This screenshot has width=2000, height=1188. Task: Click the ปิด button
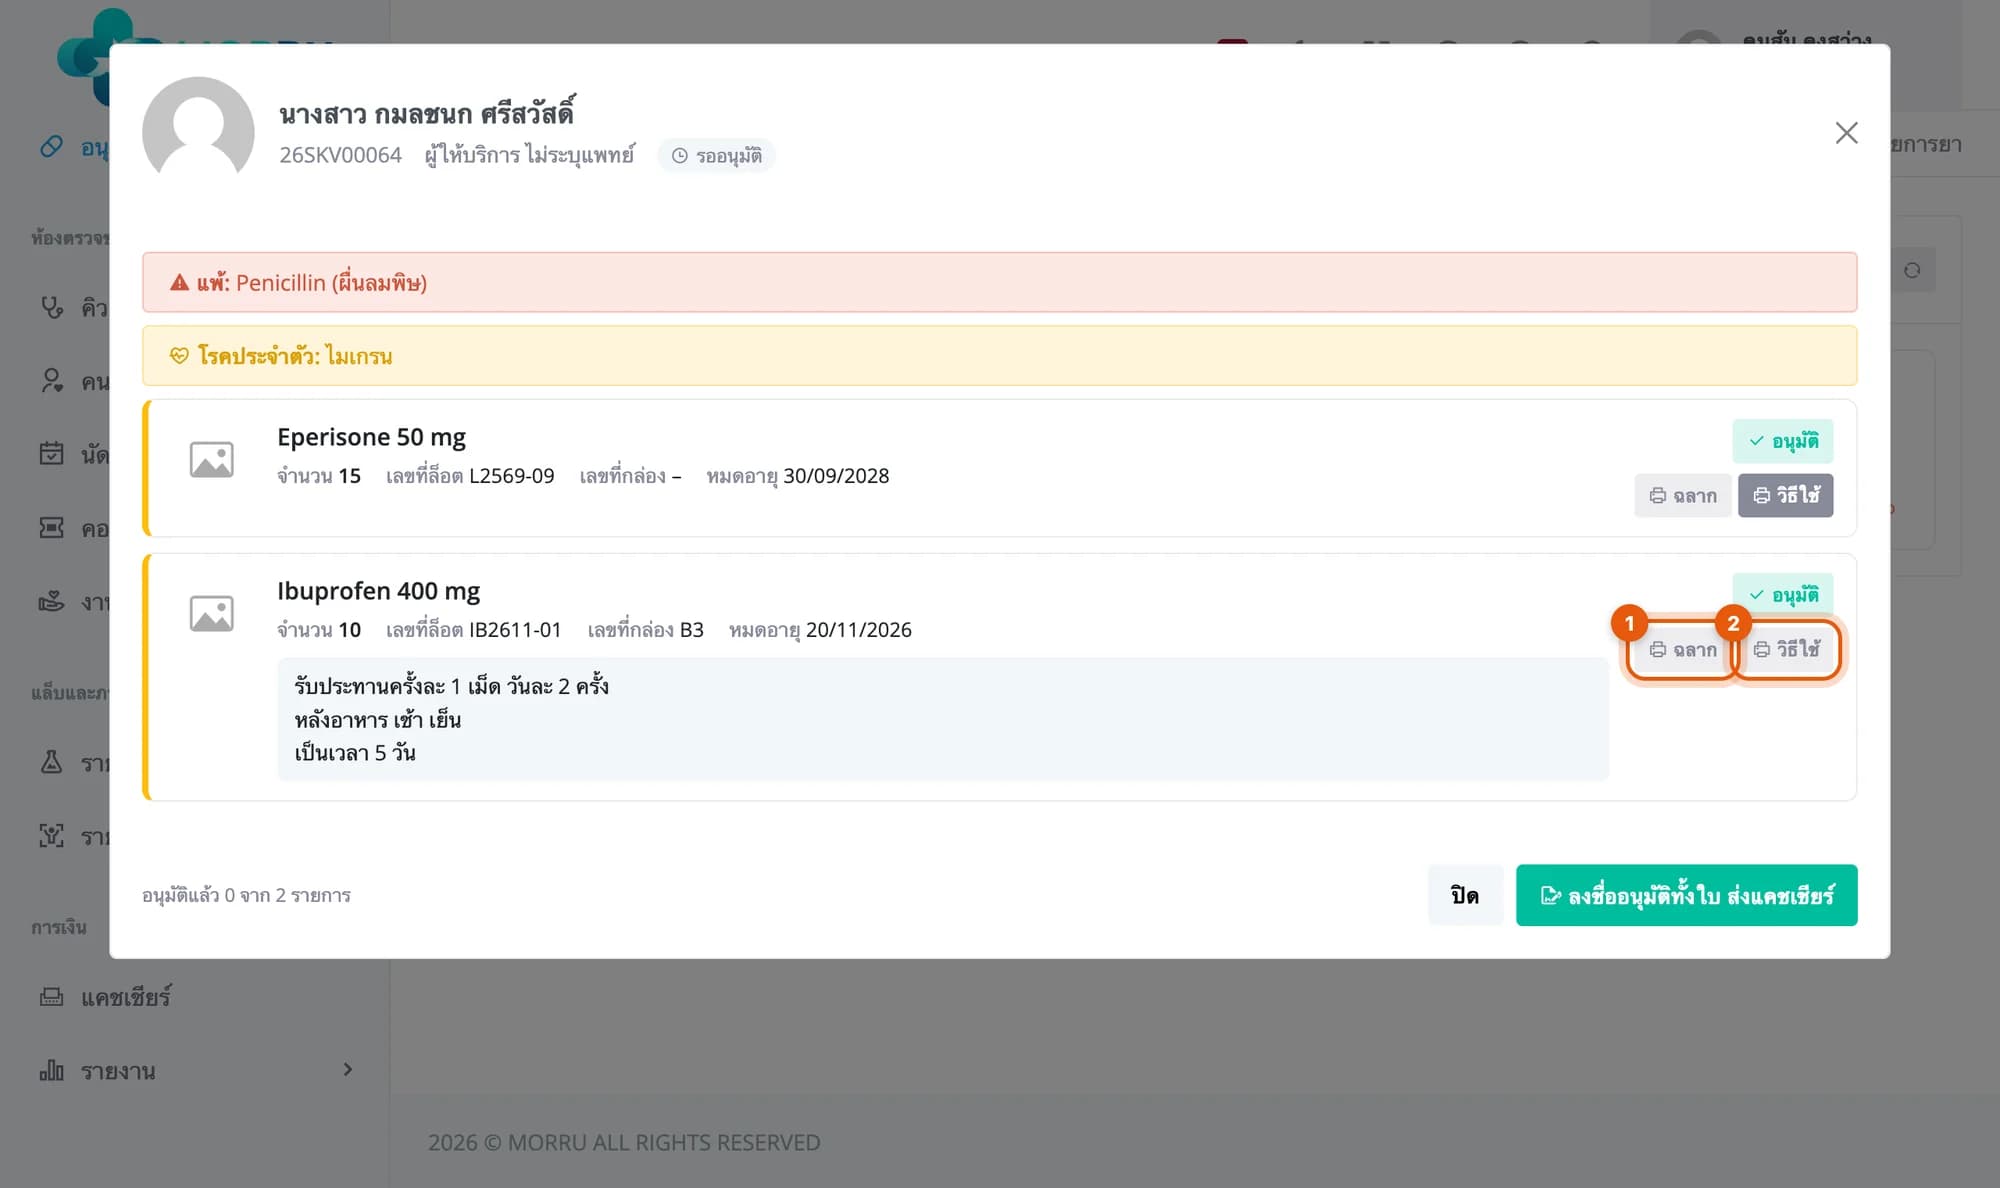(1465, 895)
